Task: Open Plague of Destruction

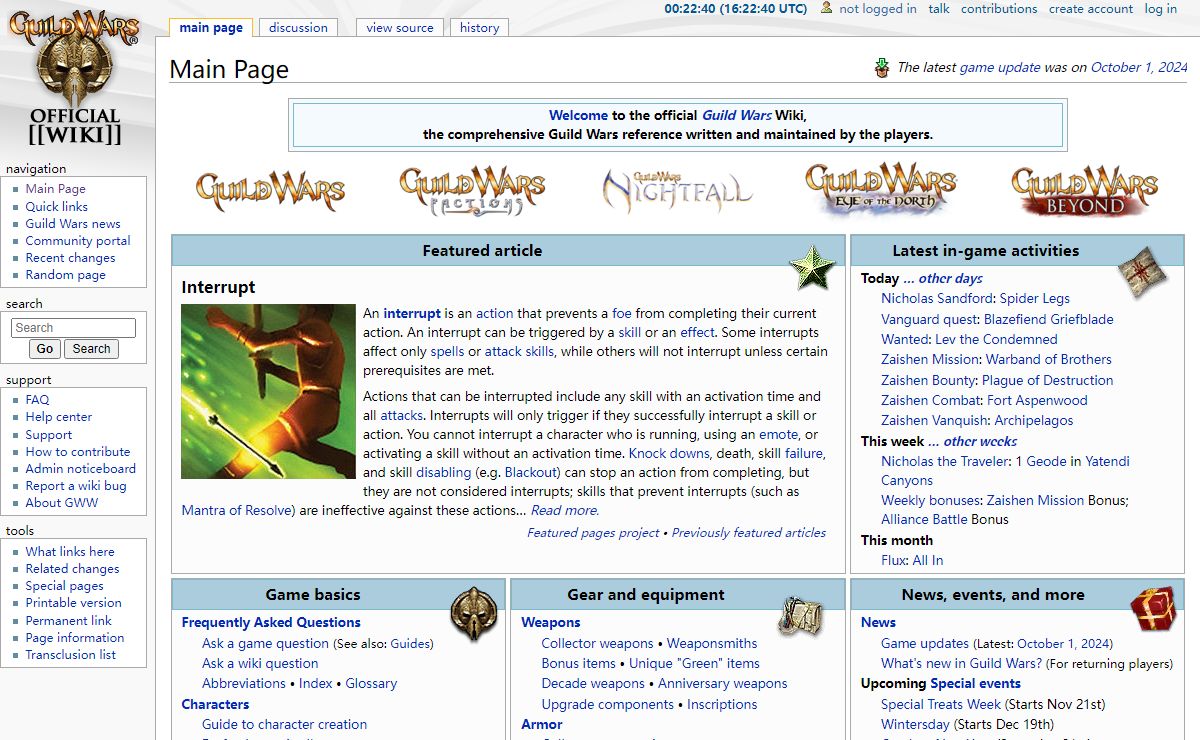Action: (1047, 380)
